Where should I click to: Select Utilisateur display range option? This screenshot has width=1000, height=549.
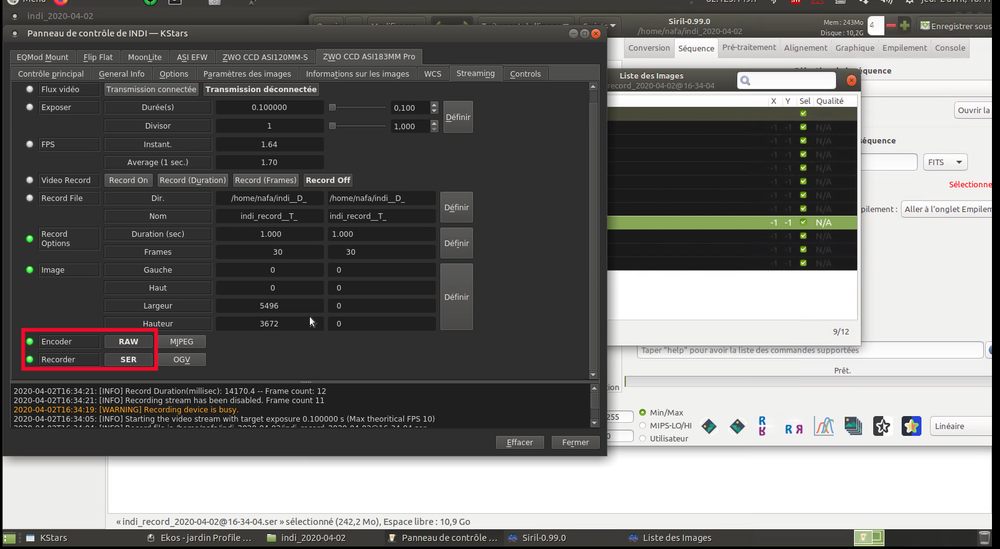pyautogui.click(x=663, y=439)
